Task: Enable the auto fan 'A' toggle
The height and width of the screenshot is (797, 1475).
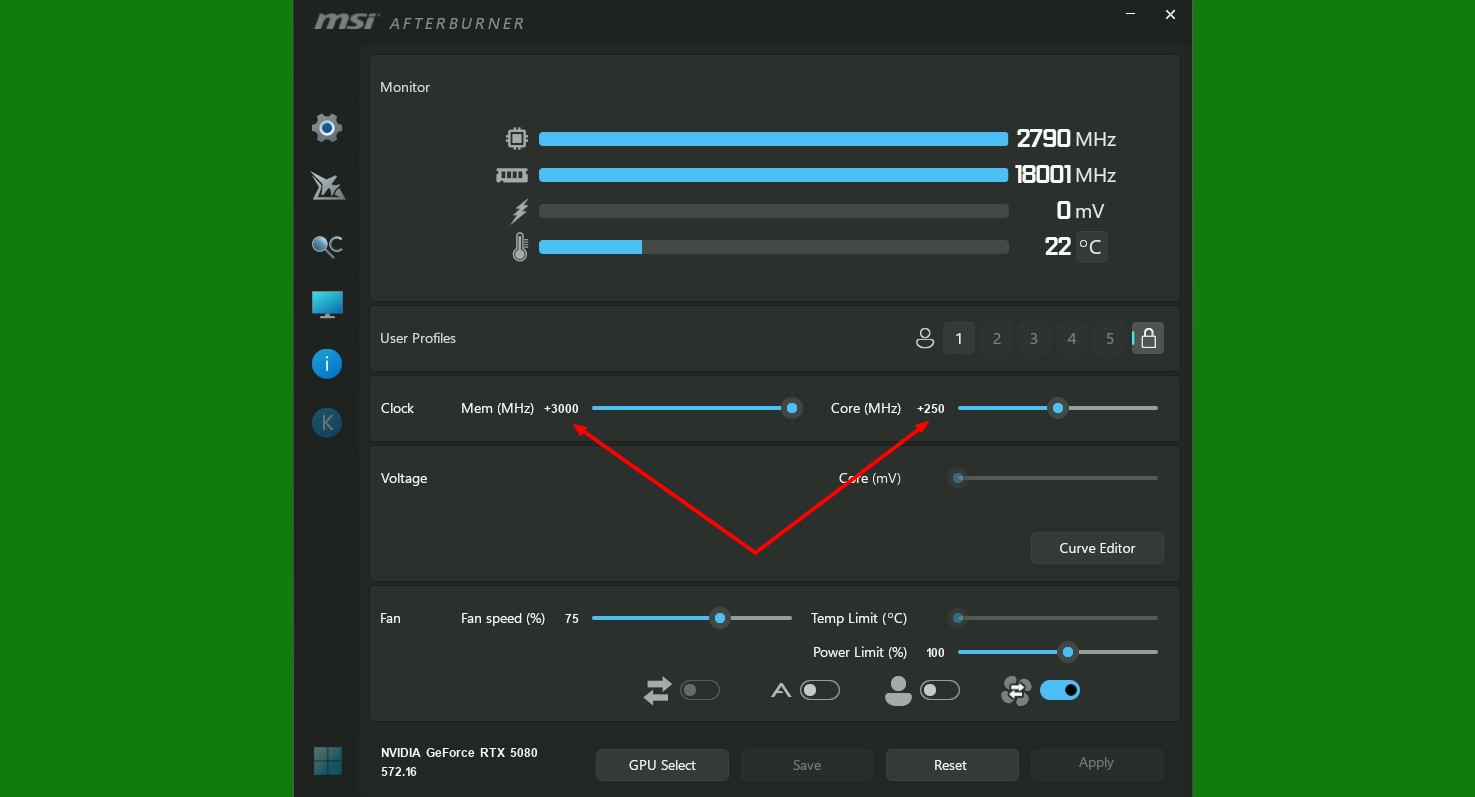Action: [x=820, y=690]
